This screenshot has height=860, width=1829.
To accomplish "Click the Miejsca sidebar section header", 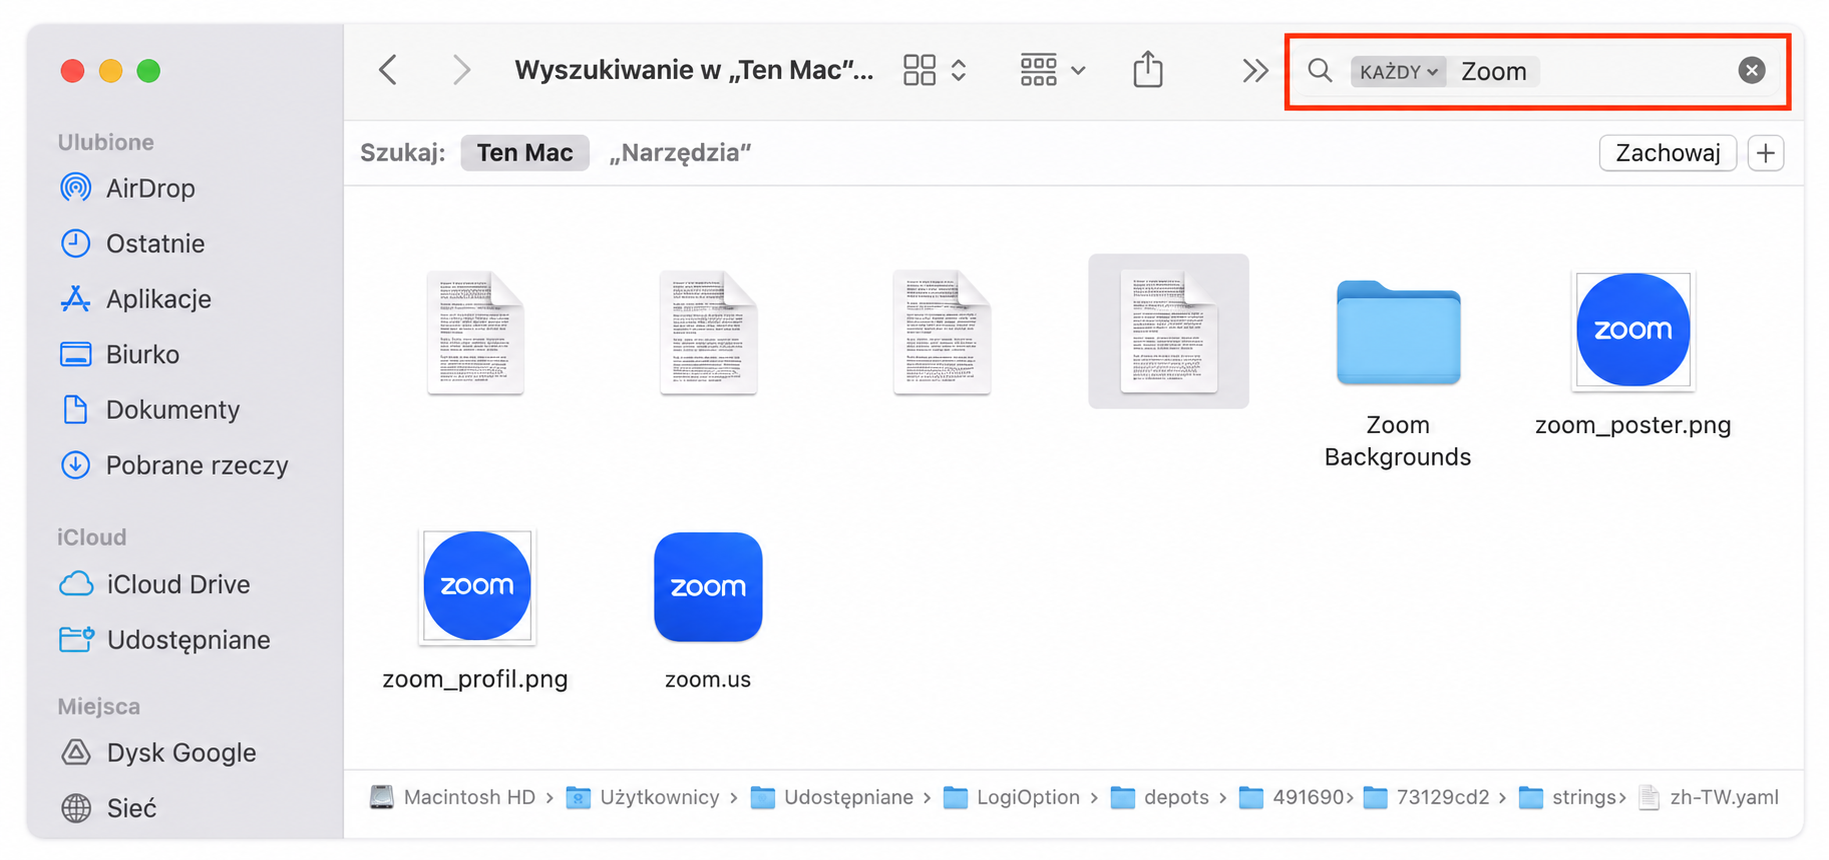I will pos(98,706).
